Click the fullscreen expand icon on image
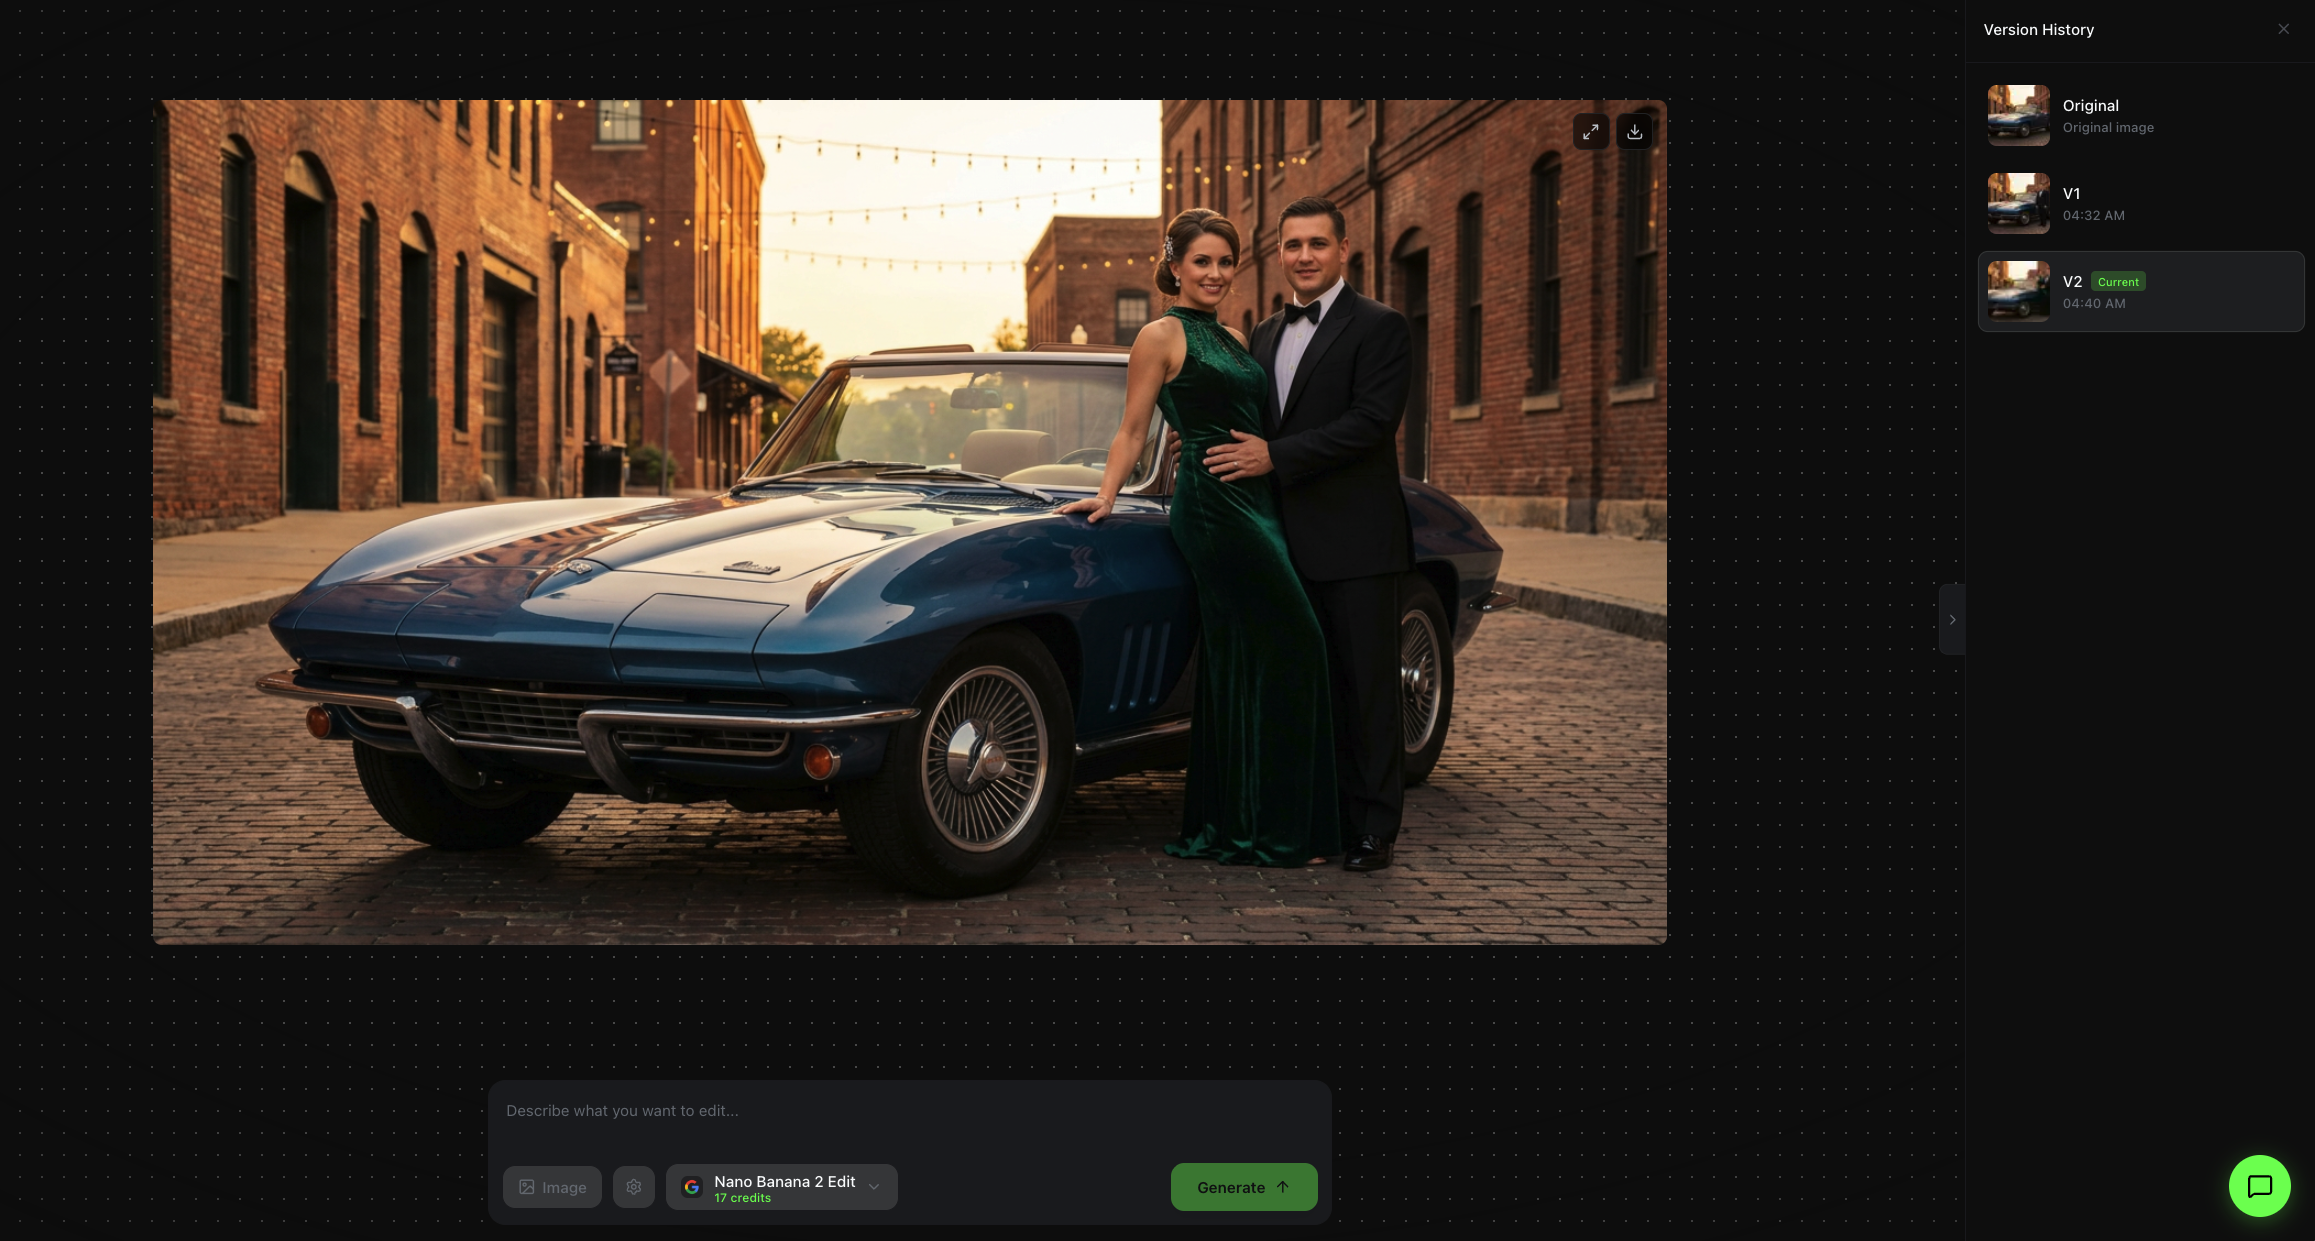Screen dimensions: 2315x1241 (1590, 132)
